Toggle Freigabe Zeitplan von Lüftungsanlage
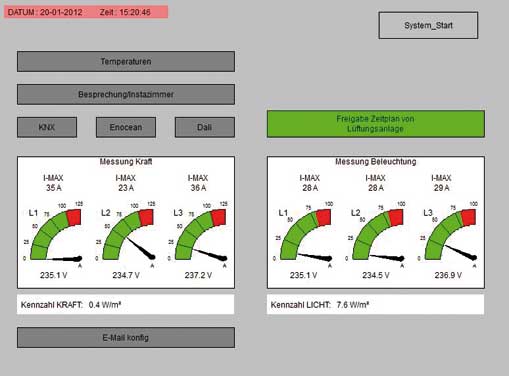 tap(376, 124)
